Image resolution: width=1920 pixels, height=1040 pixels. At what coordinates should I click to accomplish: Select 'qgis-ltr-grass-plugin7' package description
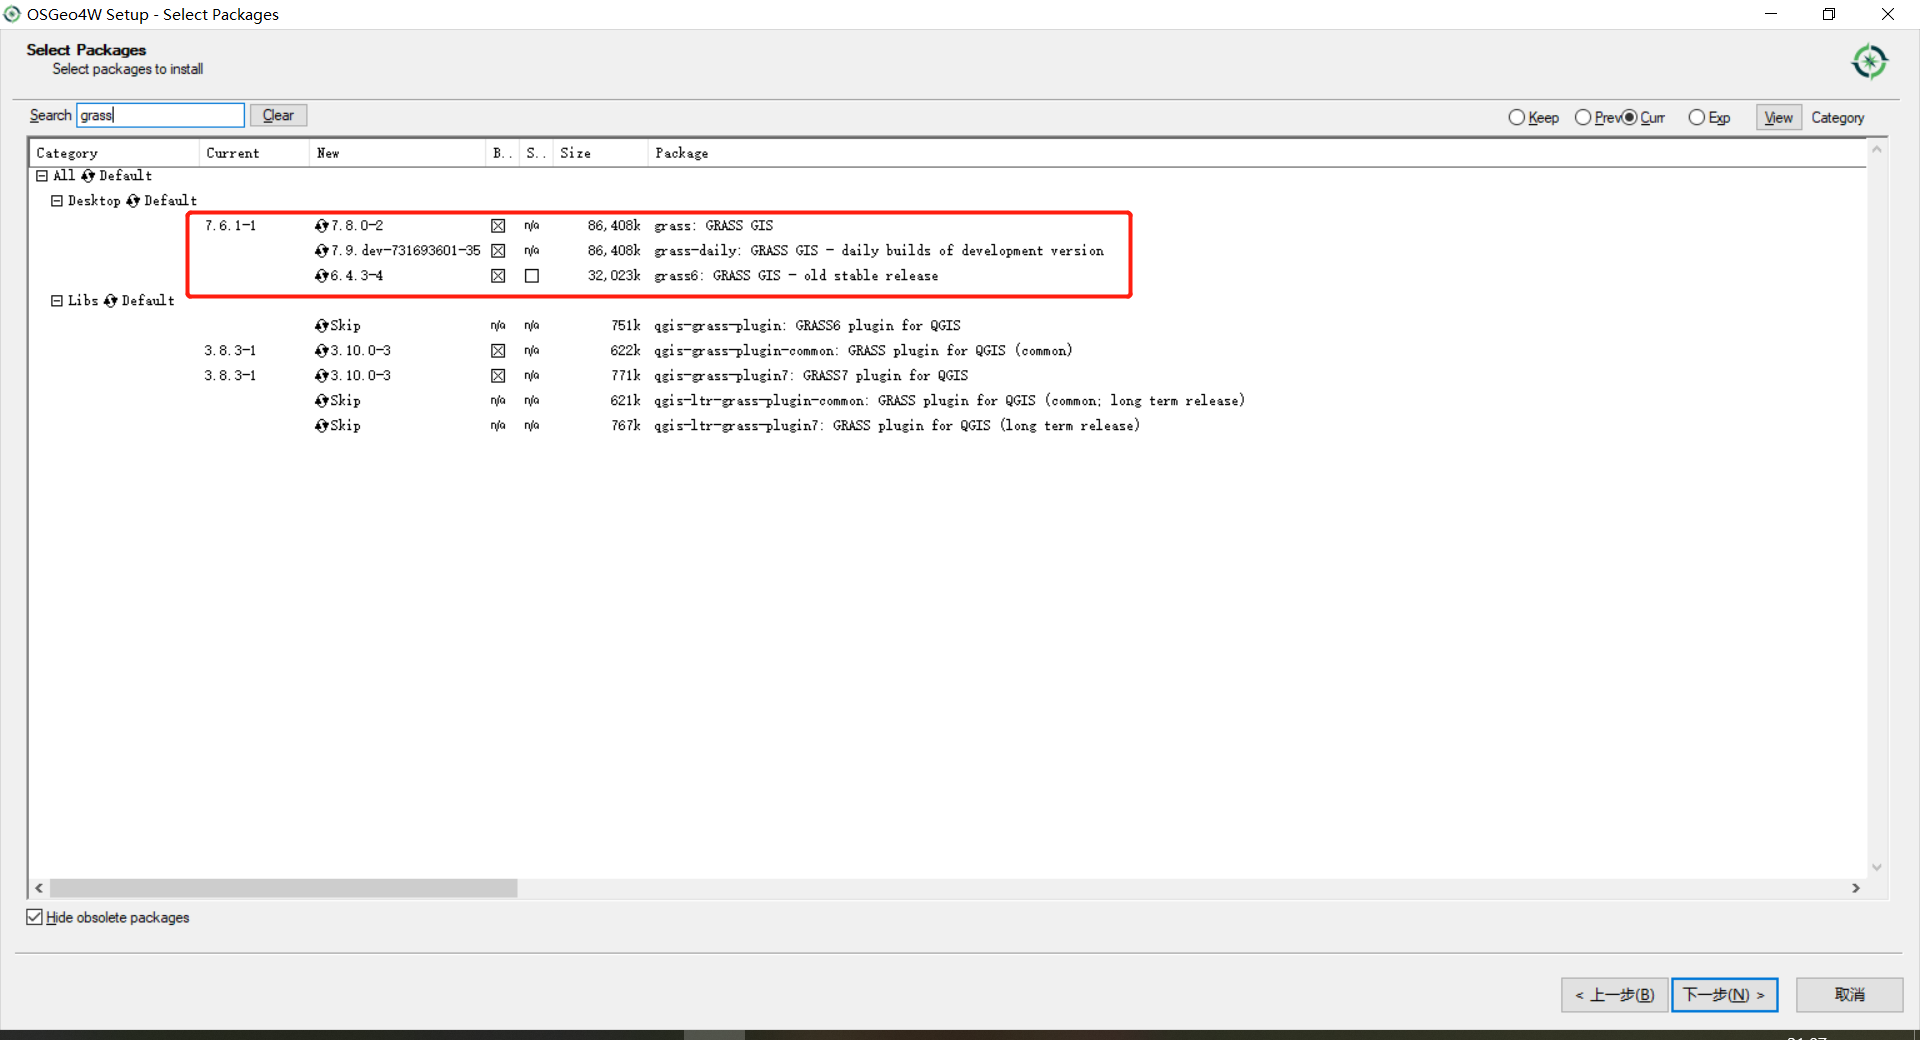tap(897, 426)
